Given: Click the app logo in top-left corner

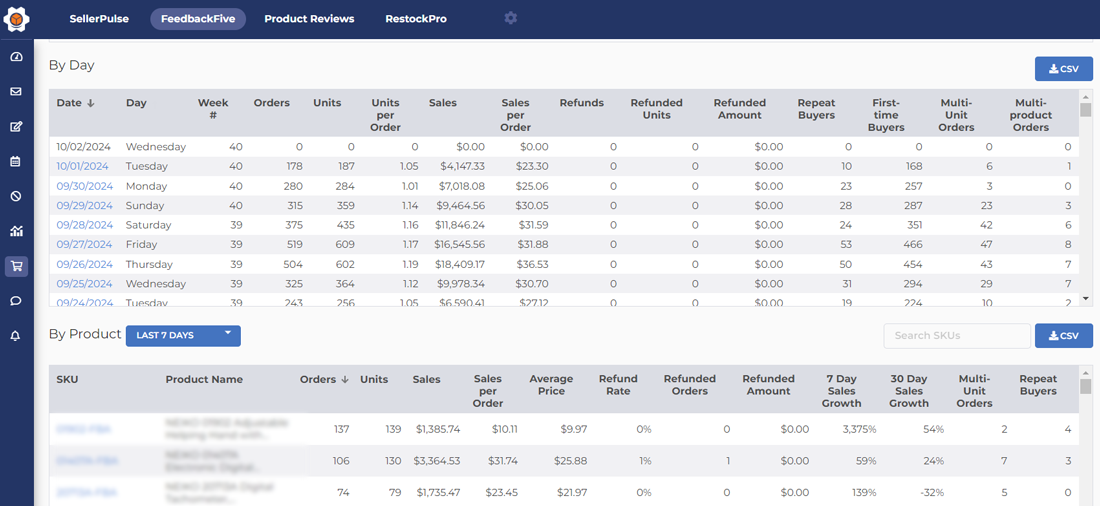Looking at the screenshot, I should pos(17,18).
